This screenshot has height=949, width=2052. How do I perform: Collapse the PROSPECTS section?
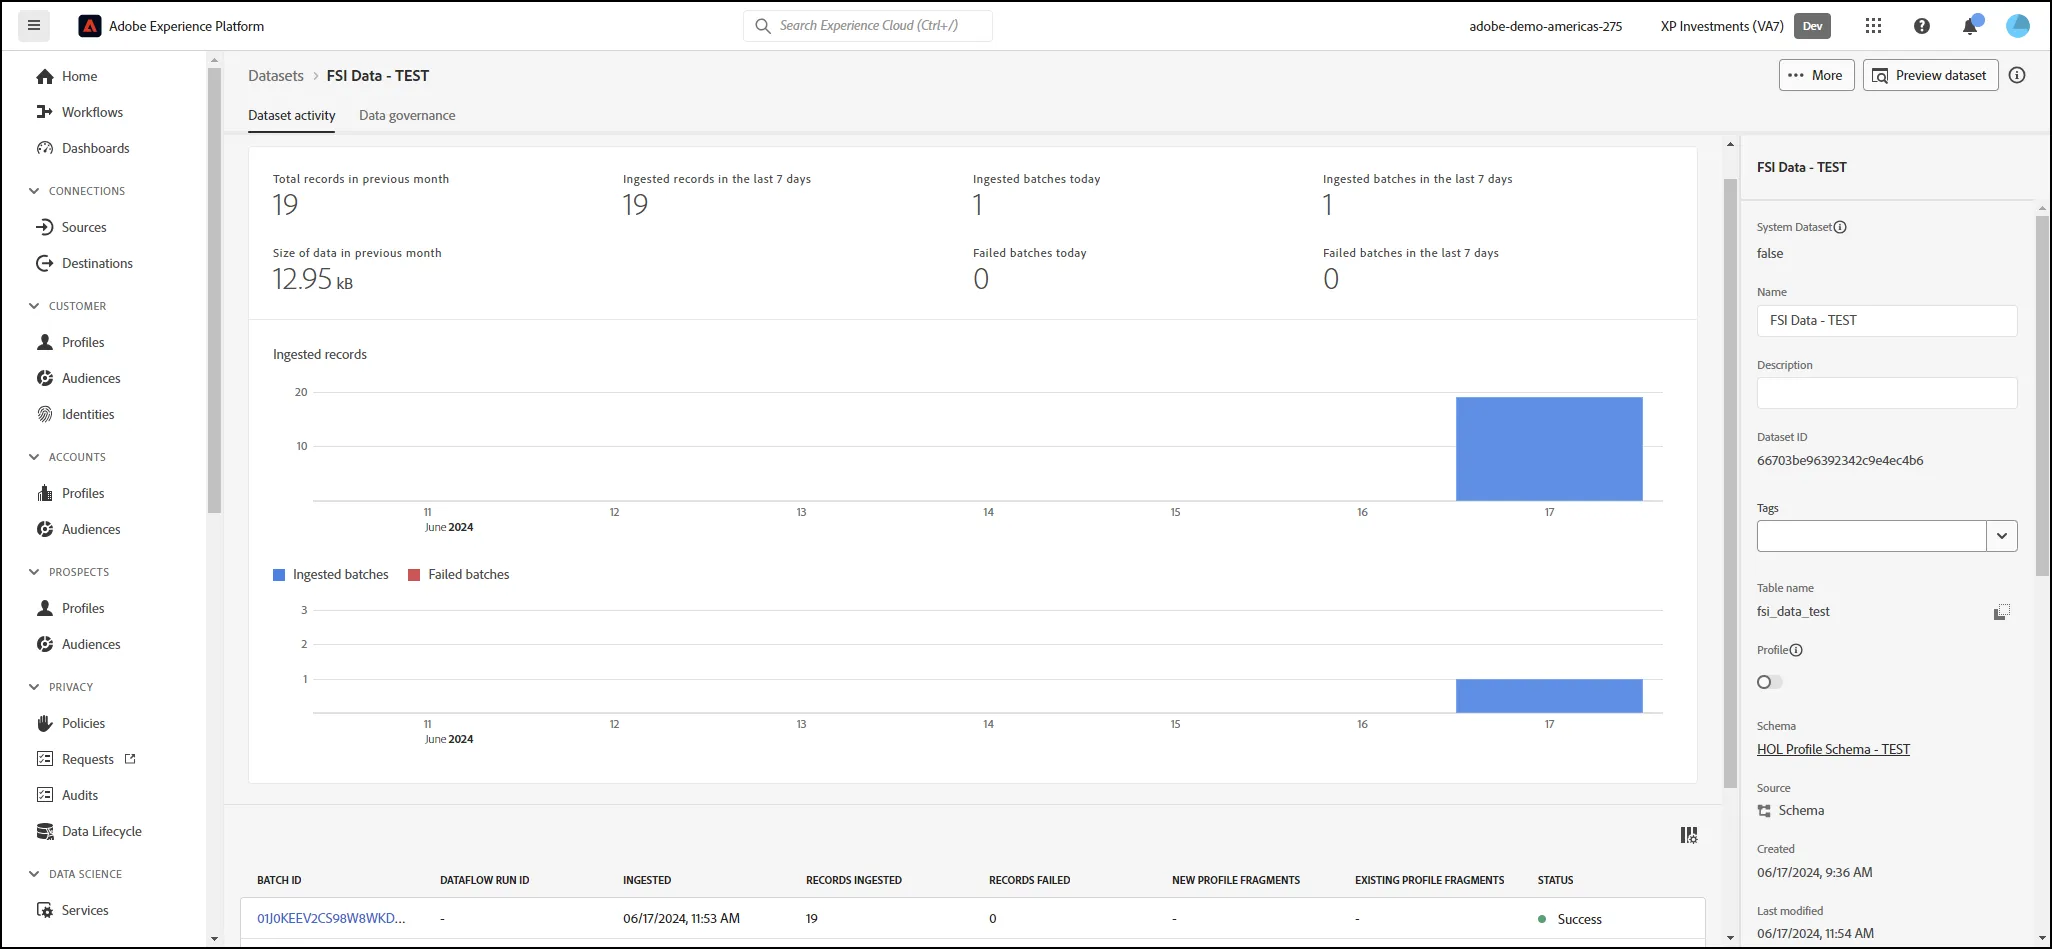pos(34,572)
